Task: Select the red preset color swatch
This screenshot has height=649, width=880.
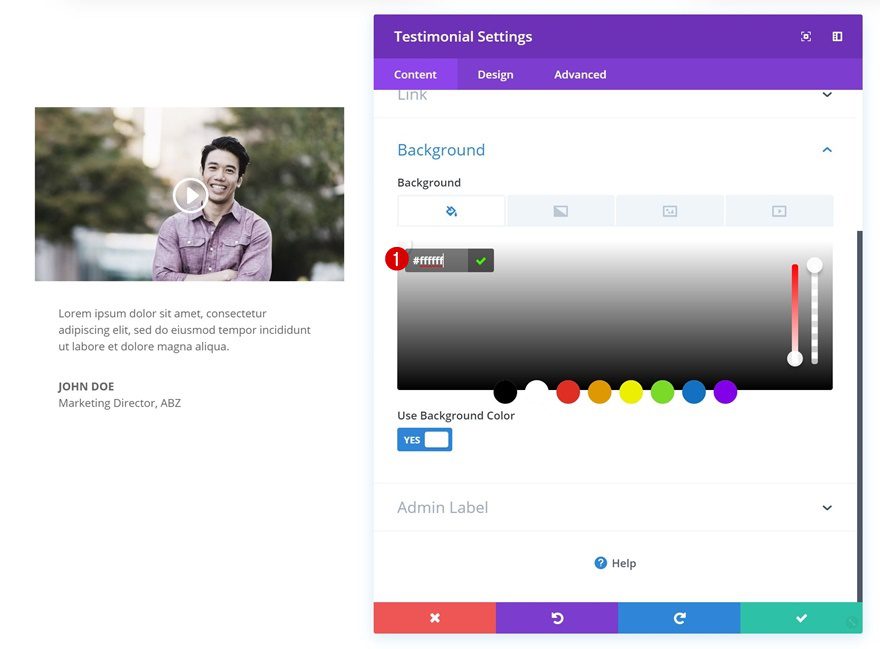Action: click(568, 392)
